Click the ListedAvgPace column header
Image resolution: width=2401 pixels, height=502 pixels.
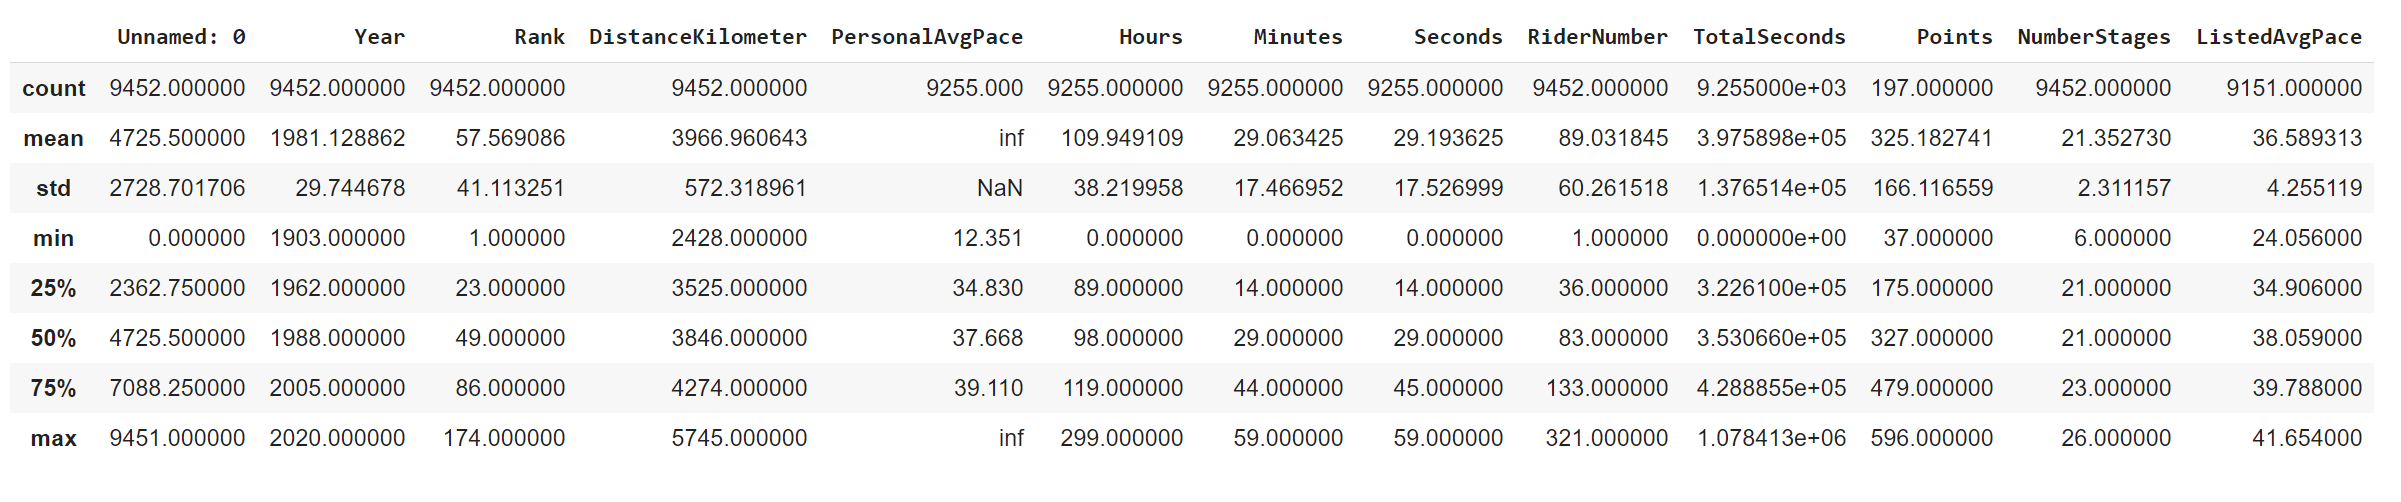pyautogui.click(x=2278, y=37)
